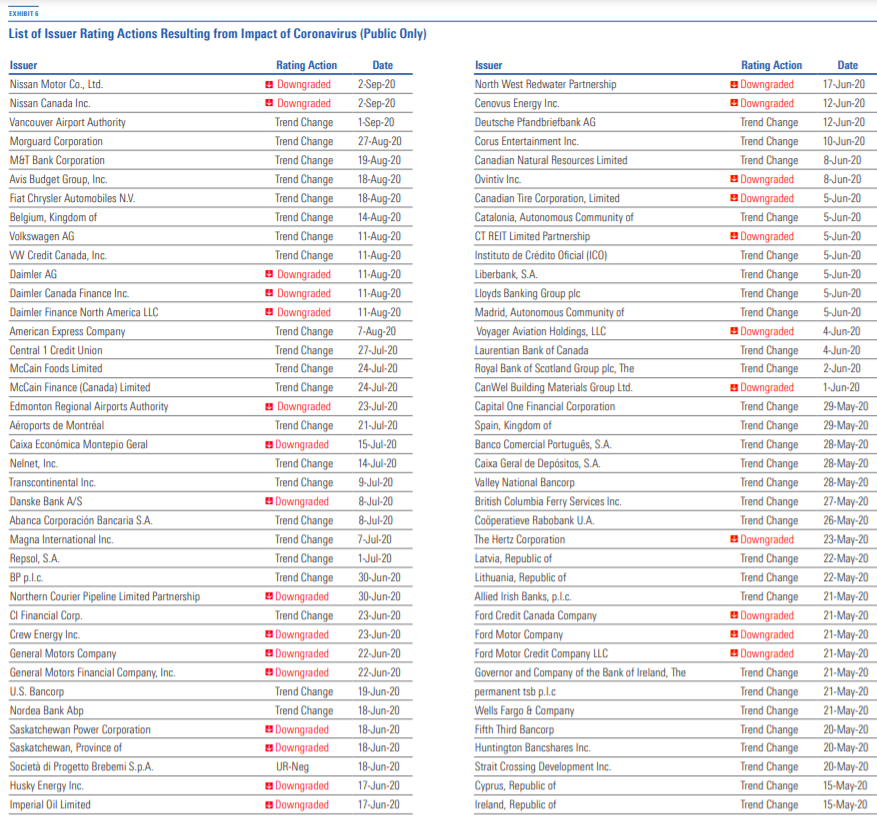The height and width of the screenshot is (828, 877).
Task: Select 'Deutsche Pfandbriefbank AG' issuer name
Action: 535,123
